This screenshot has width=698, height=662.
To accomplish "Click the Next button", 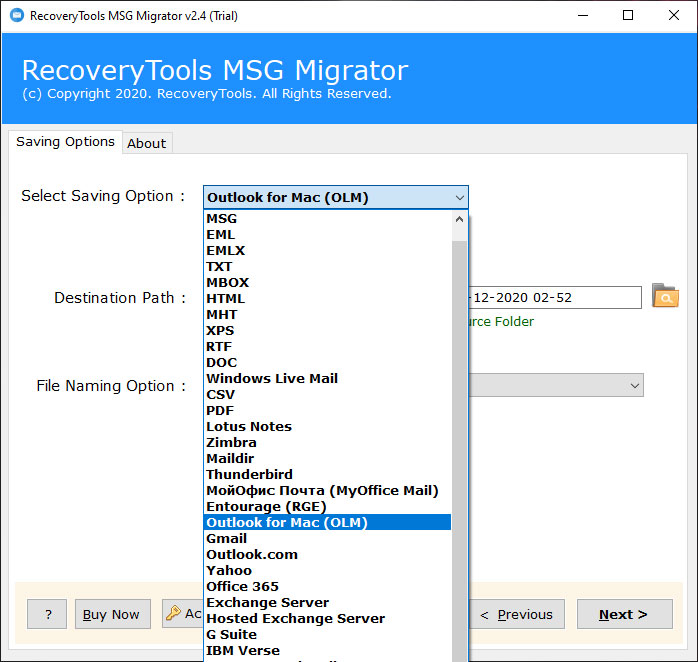I will pyautogui.click(x=625, y=614).
